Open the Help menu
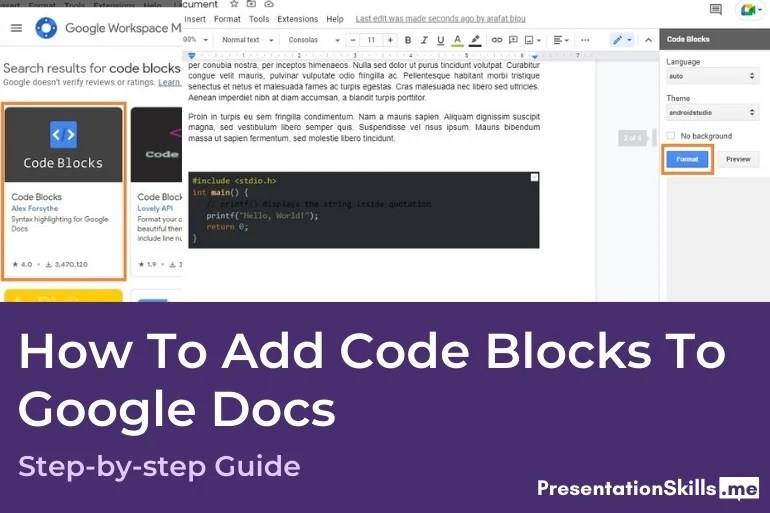 (x=335, y=19)
